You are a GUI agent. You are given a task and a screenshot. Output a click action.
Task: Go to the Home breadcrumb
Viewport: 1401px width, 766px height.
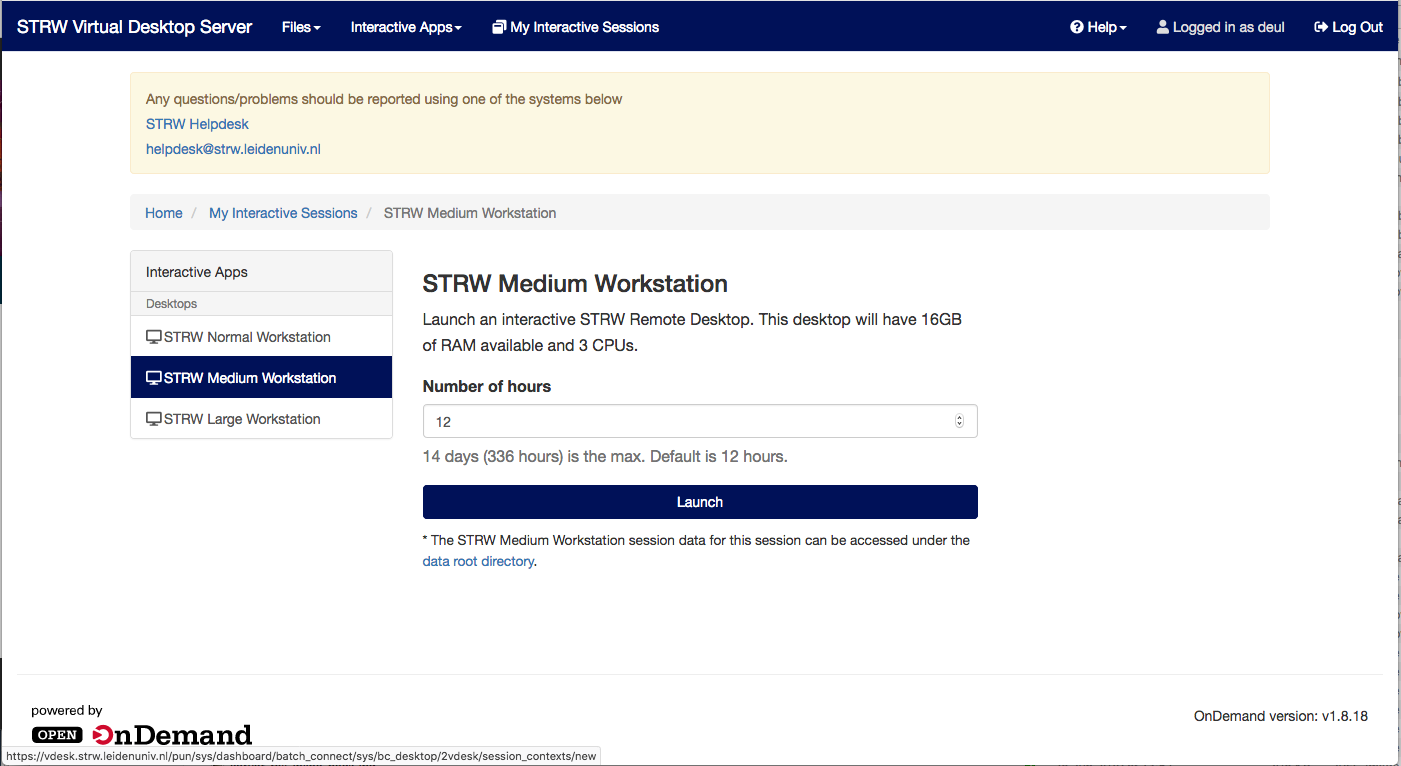[x=164, y=213]
